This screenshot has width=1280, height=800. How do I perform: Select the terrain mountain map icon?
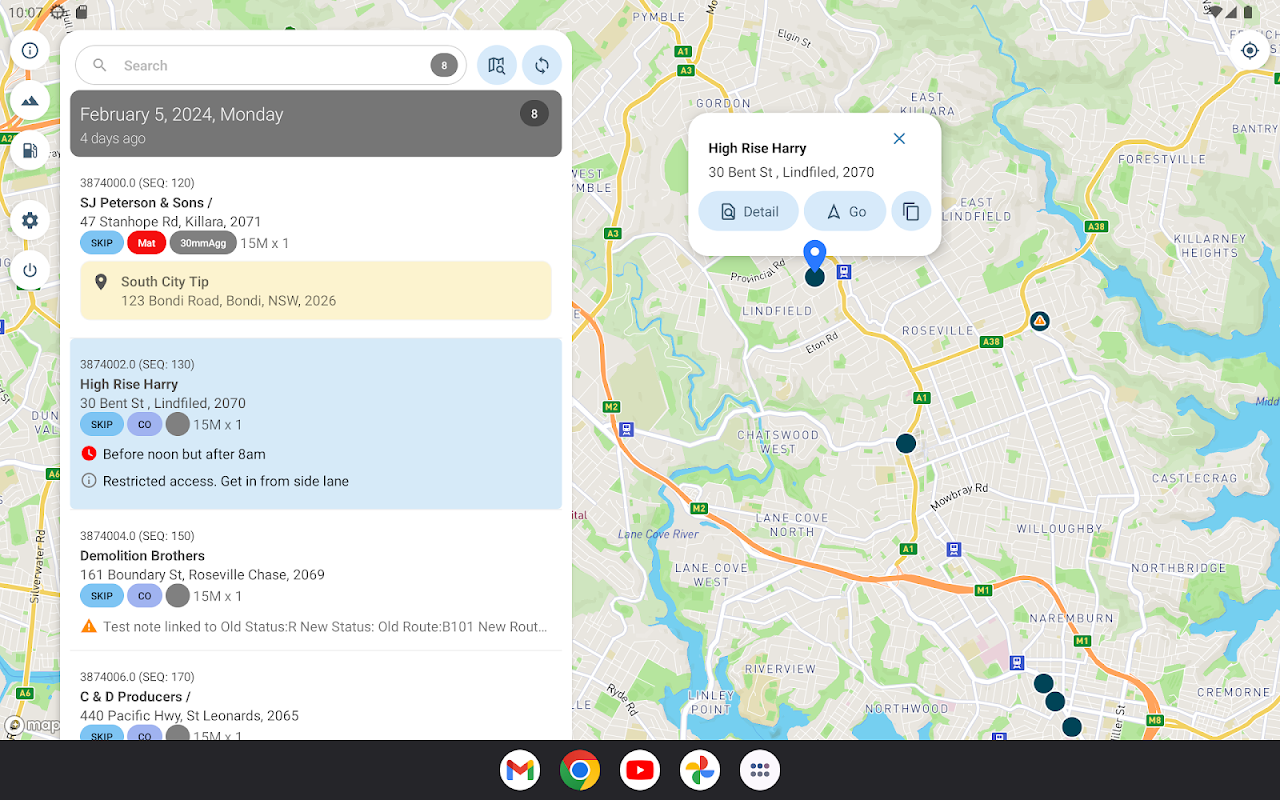tap(30, 100)
